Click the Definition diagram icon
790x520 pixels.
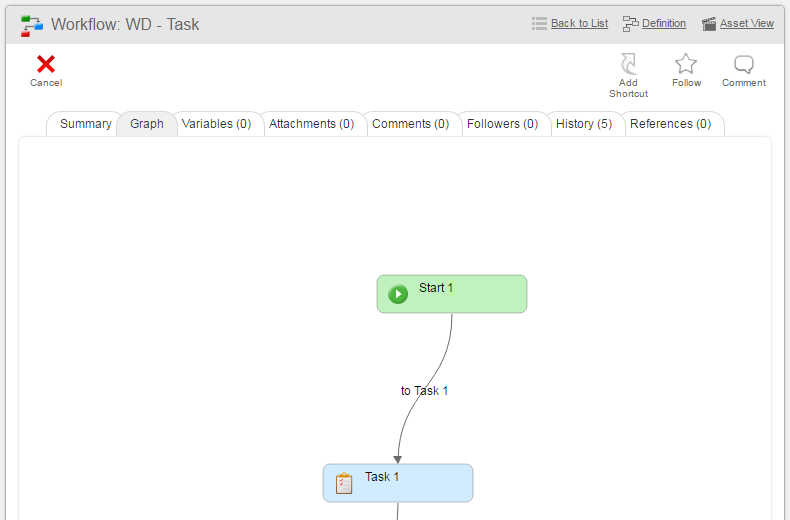[630, 24]
